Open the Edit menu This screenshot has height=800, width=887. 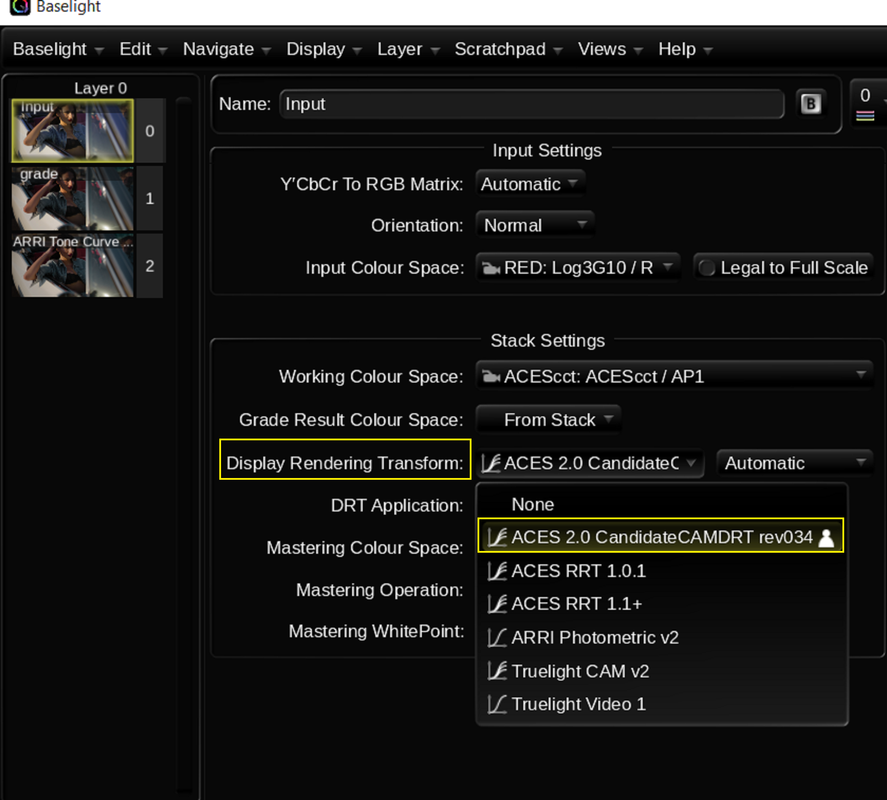[143, 49]
